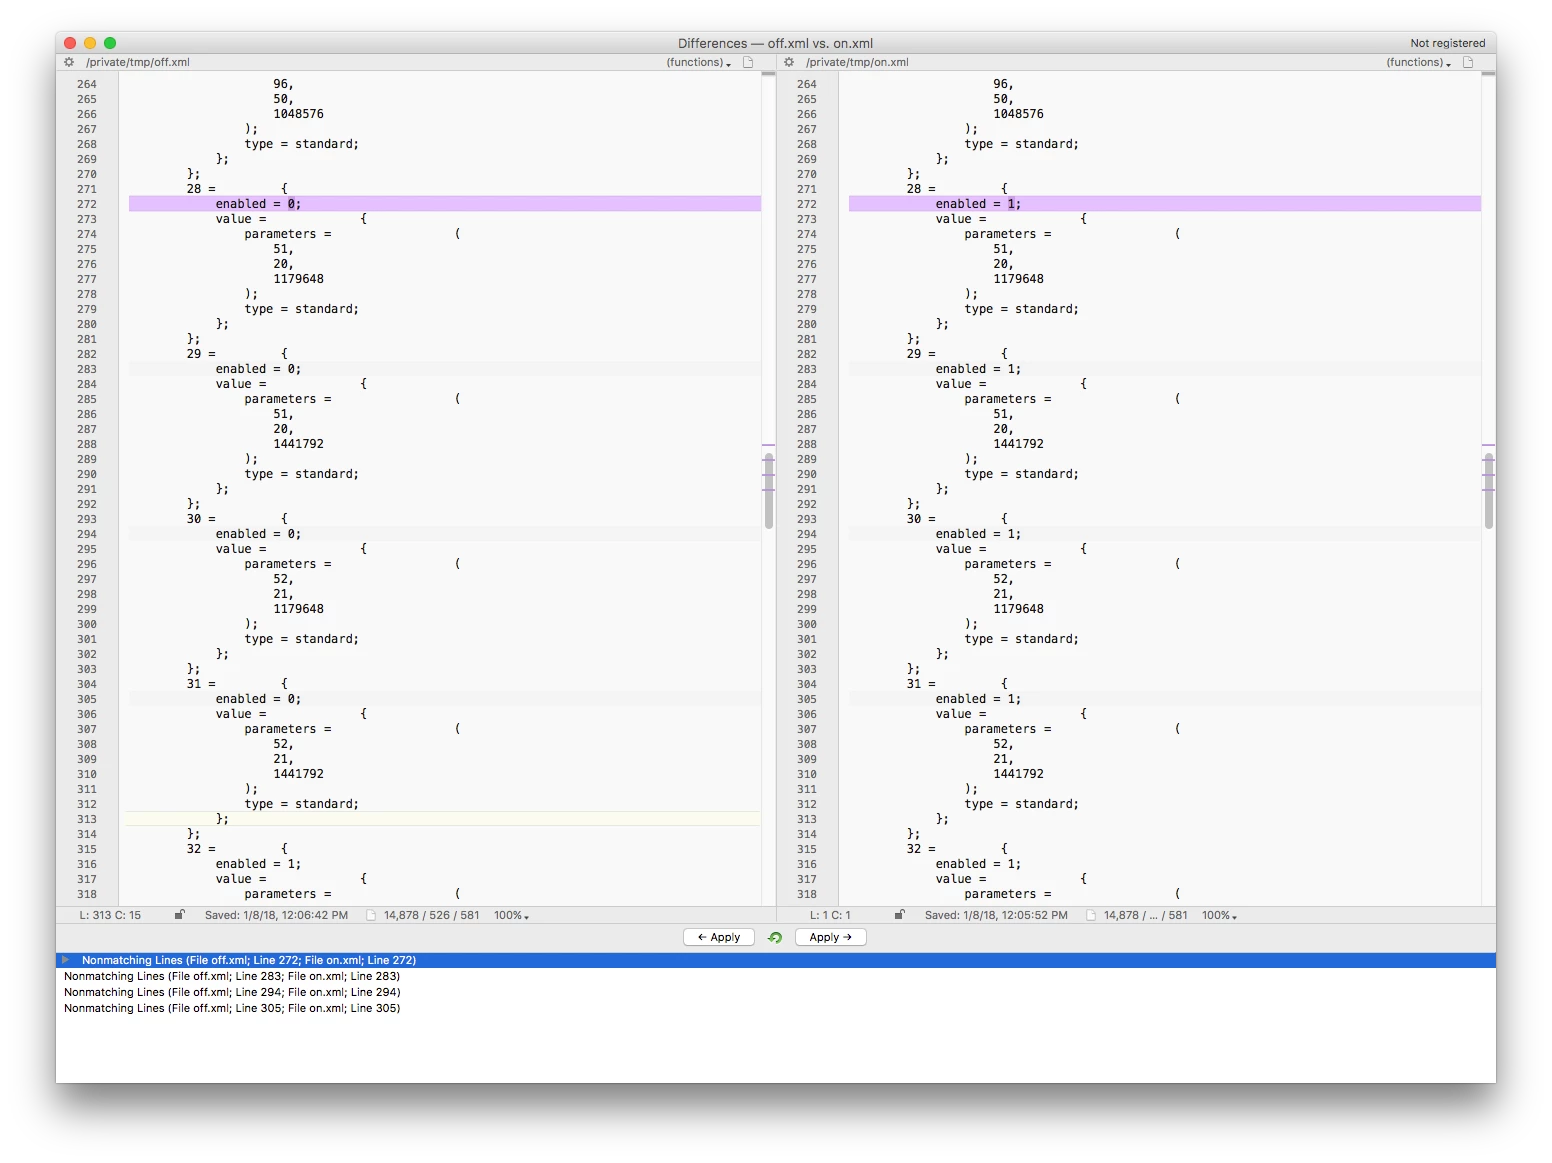Click line number 305 in right gutter
The image size is (1552, 1163).
pyautogui.click(x=807, y=699)
